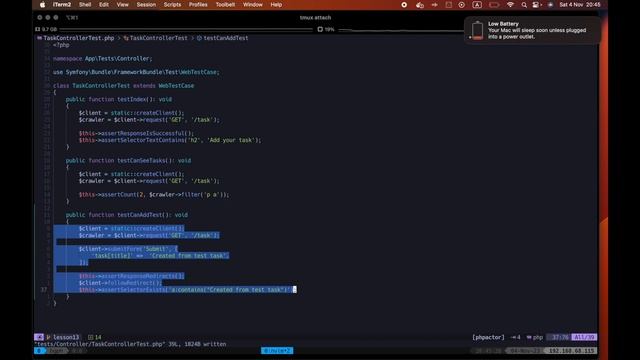Open the battery status menu

click(x=494, y=5)
